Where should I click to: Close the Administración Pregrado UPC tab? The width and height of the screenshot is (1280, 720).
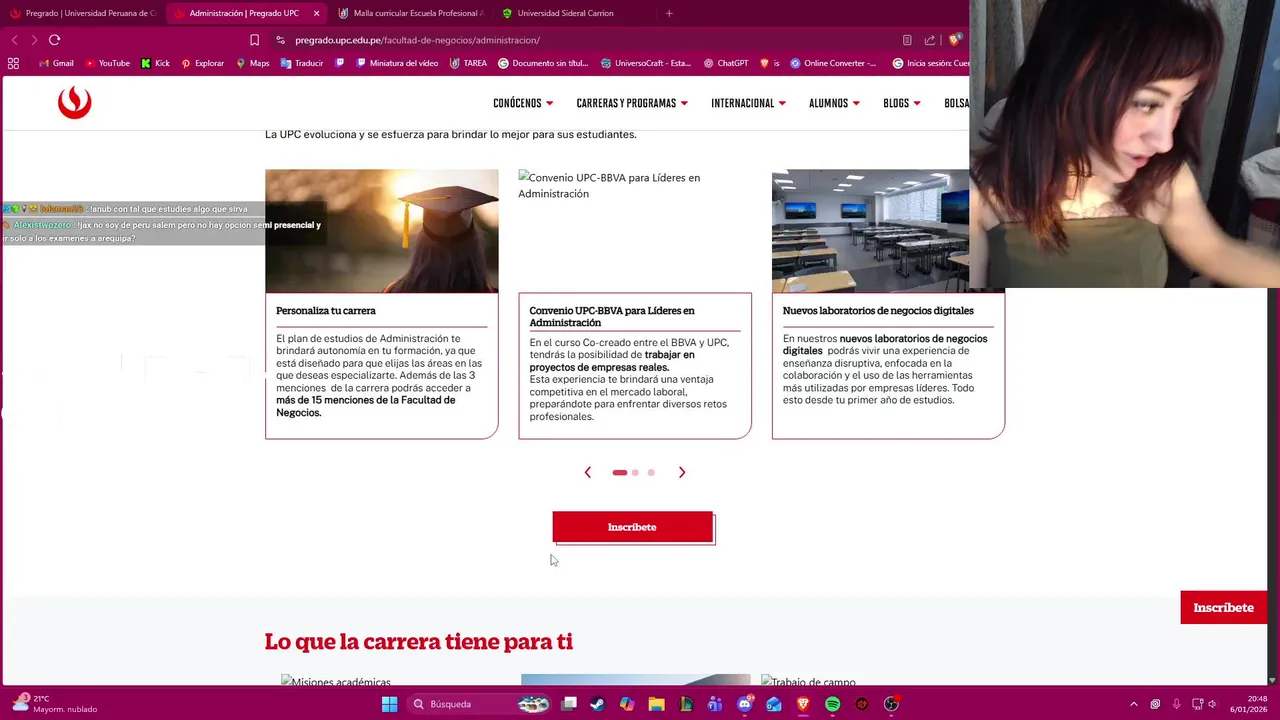pyautogui.click(x=316, y=13)
